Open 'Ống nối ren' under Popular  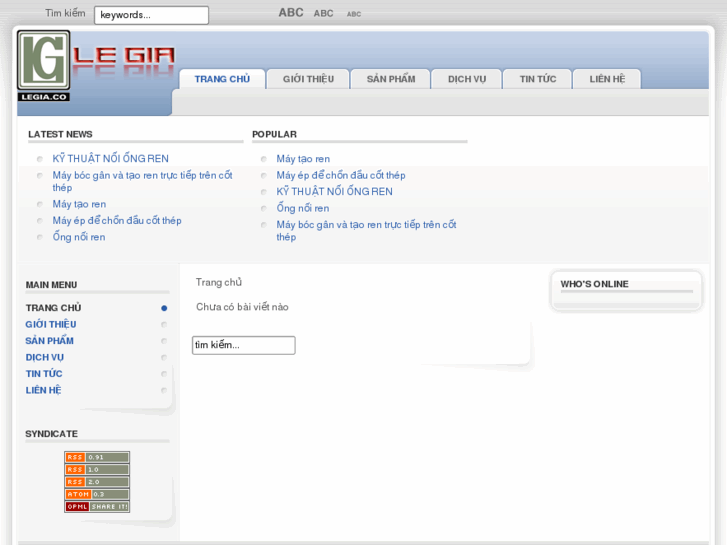pos(303,208)
